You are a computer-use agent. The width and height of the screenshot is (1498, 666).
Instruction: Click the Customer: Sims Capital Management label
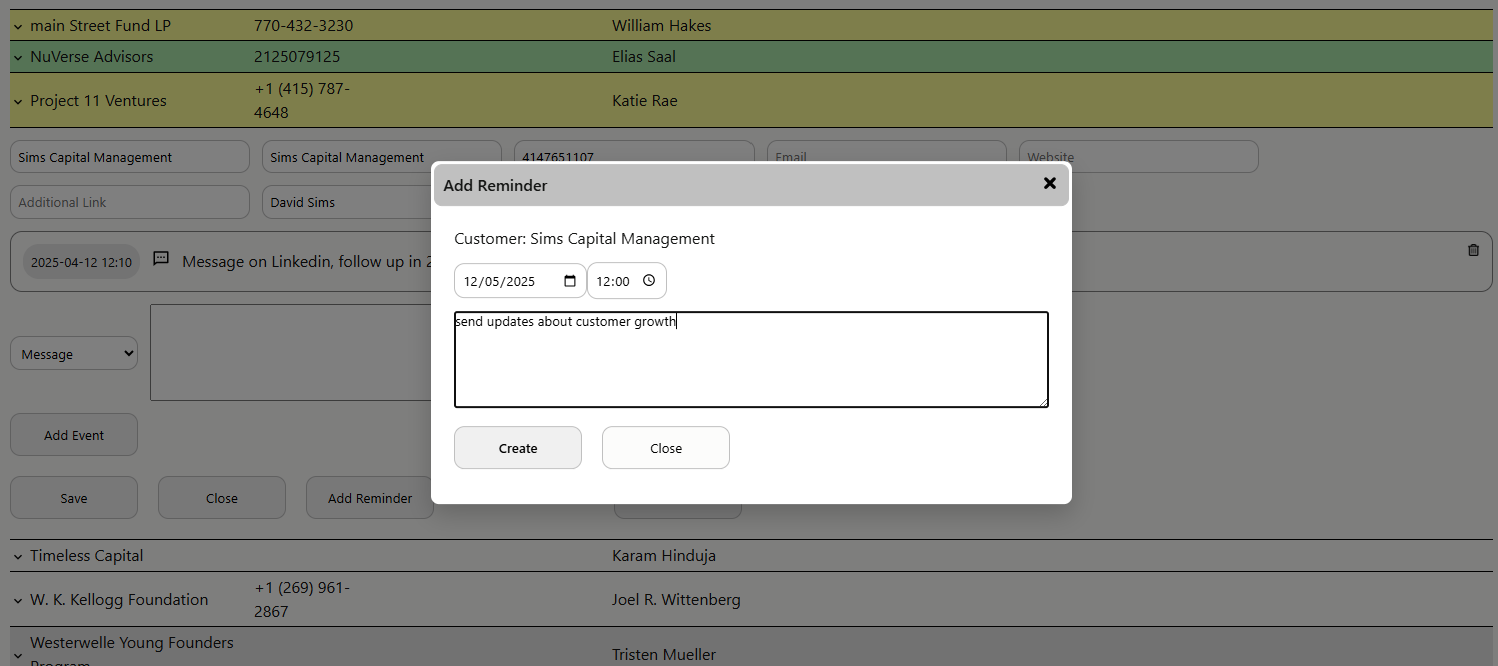[585, 239]
